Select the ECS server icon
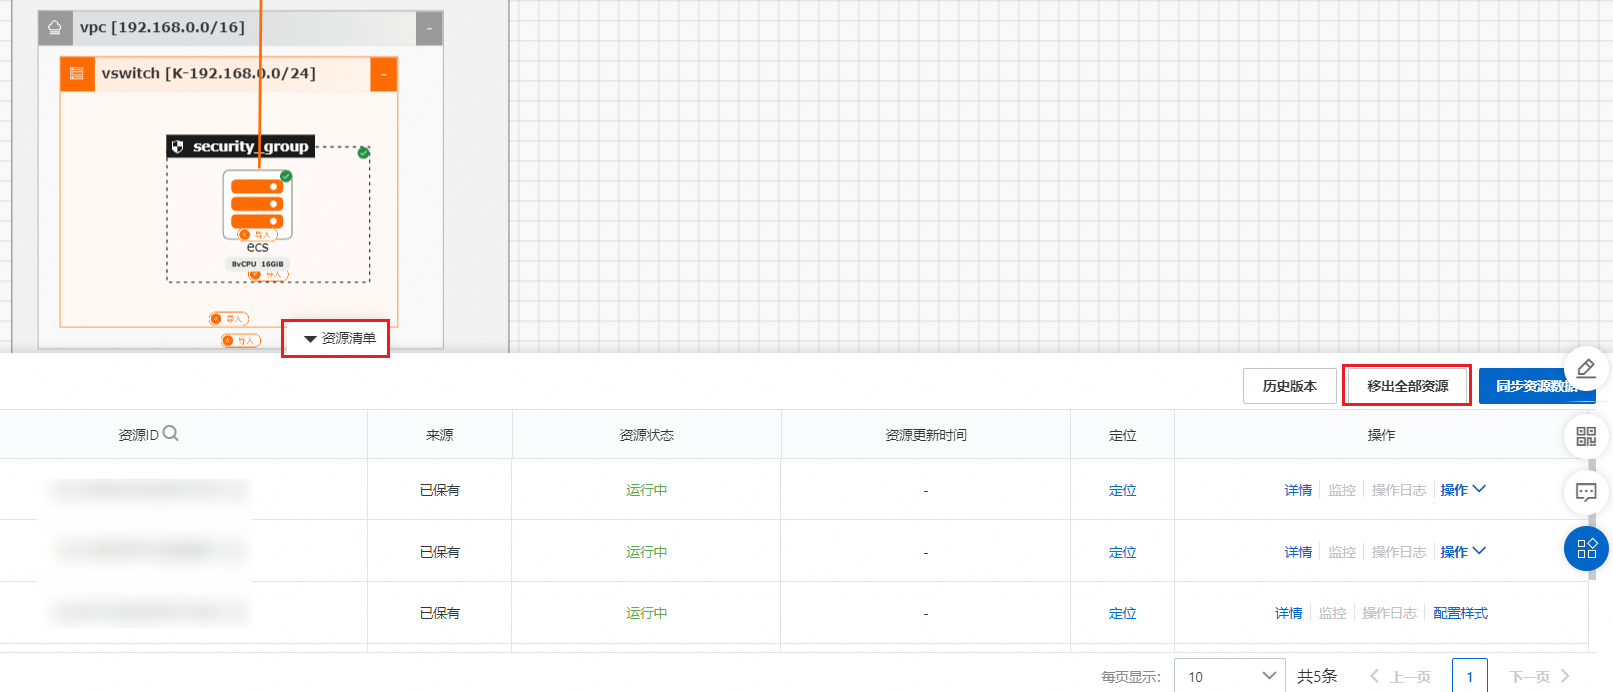 257,204
